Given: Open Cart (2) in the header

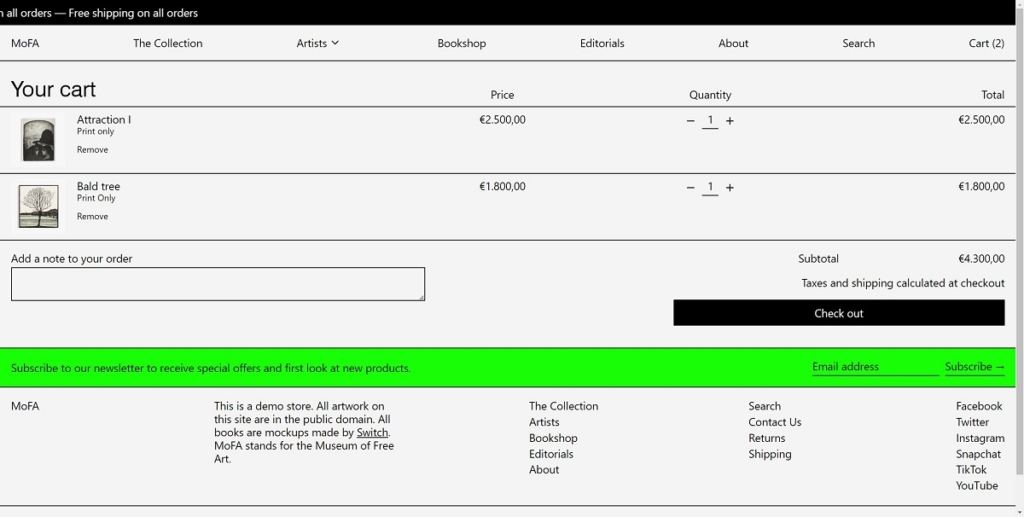Looking at the screenshot, I should pyautogui.click(x=986, y=43).
